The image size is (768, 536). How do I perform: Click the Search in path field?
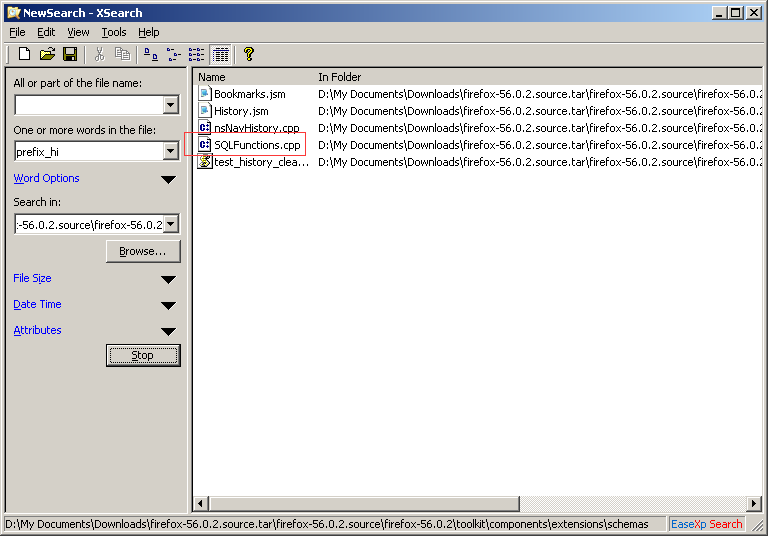point(90,224)
